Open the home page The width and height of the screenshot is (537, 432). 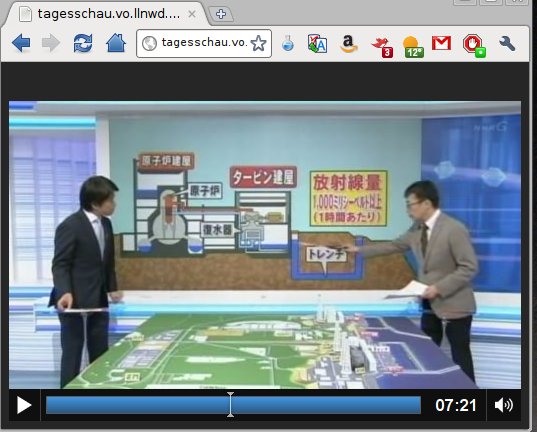pos(116,43)
